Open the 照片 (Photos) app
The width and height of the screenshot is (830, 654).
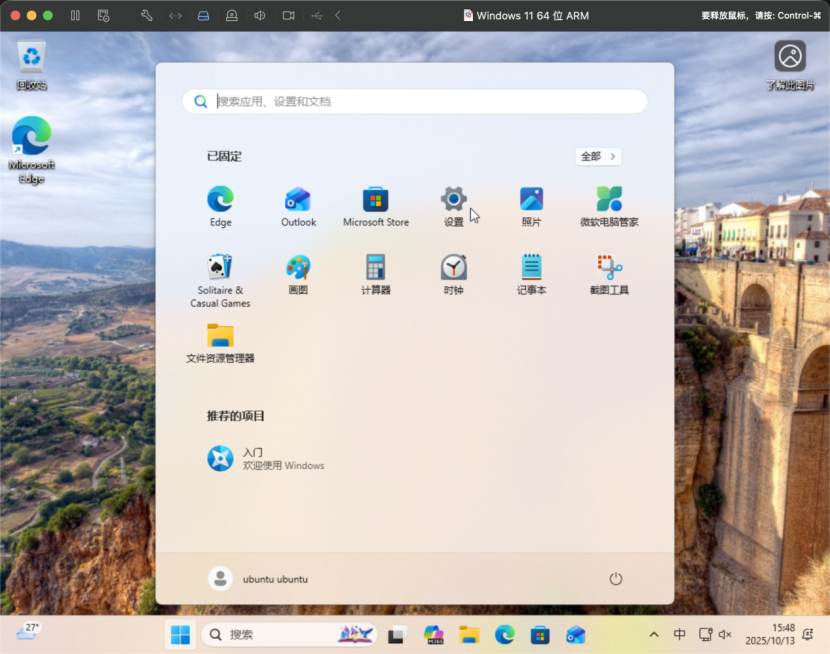531,206
